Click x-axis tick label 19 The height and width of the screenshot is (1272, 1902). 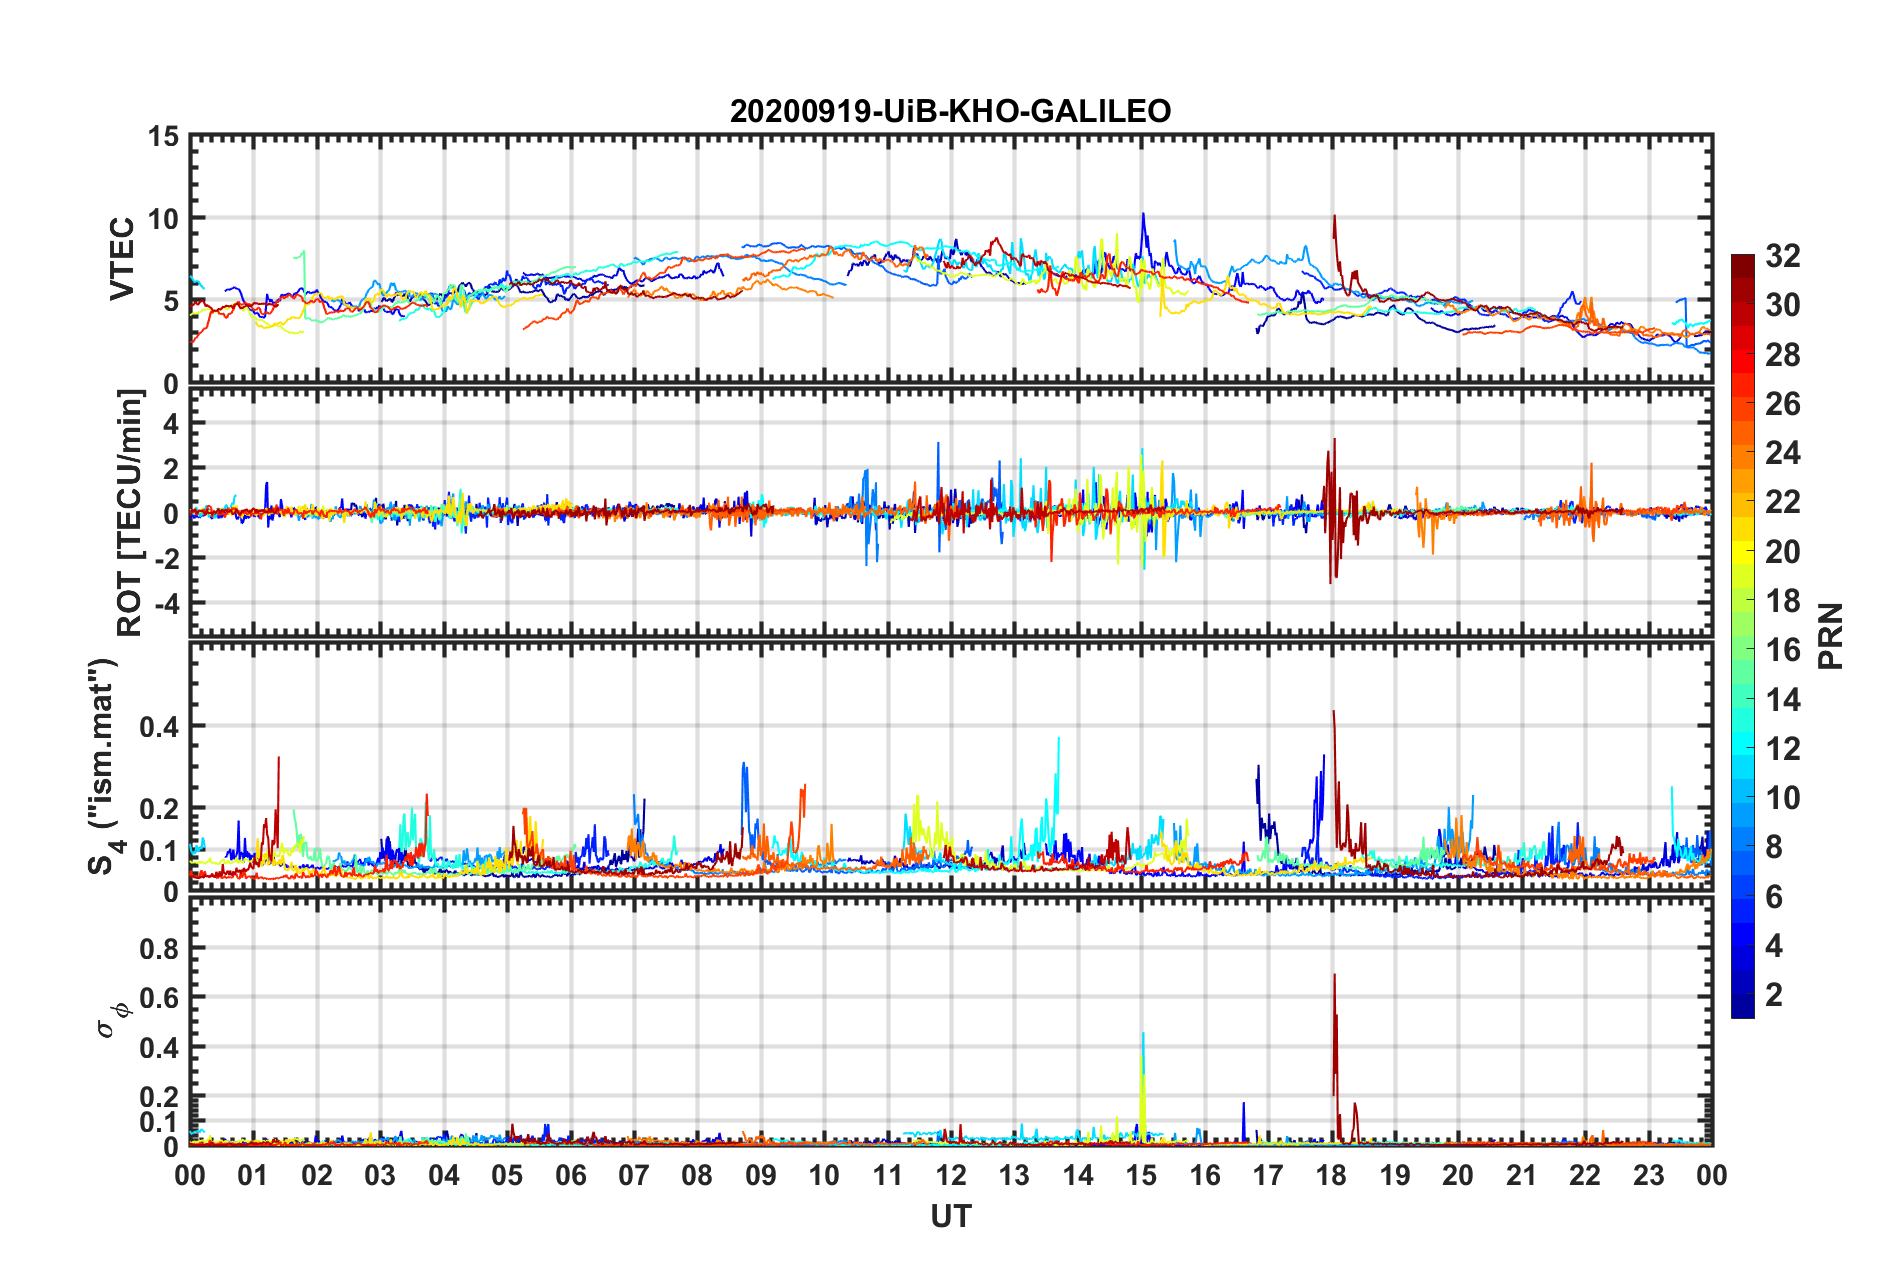click(x=1395, y=1175)
